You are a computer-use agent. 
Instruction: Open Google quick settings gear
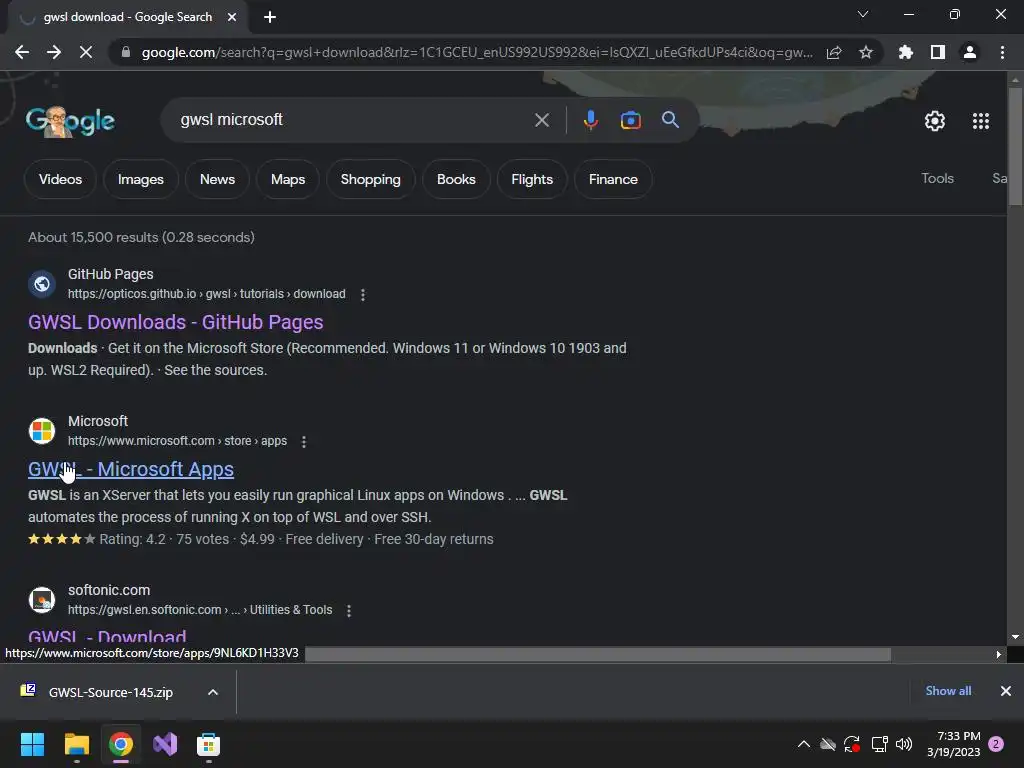click(935, 121)
